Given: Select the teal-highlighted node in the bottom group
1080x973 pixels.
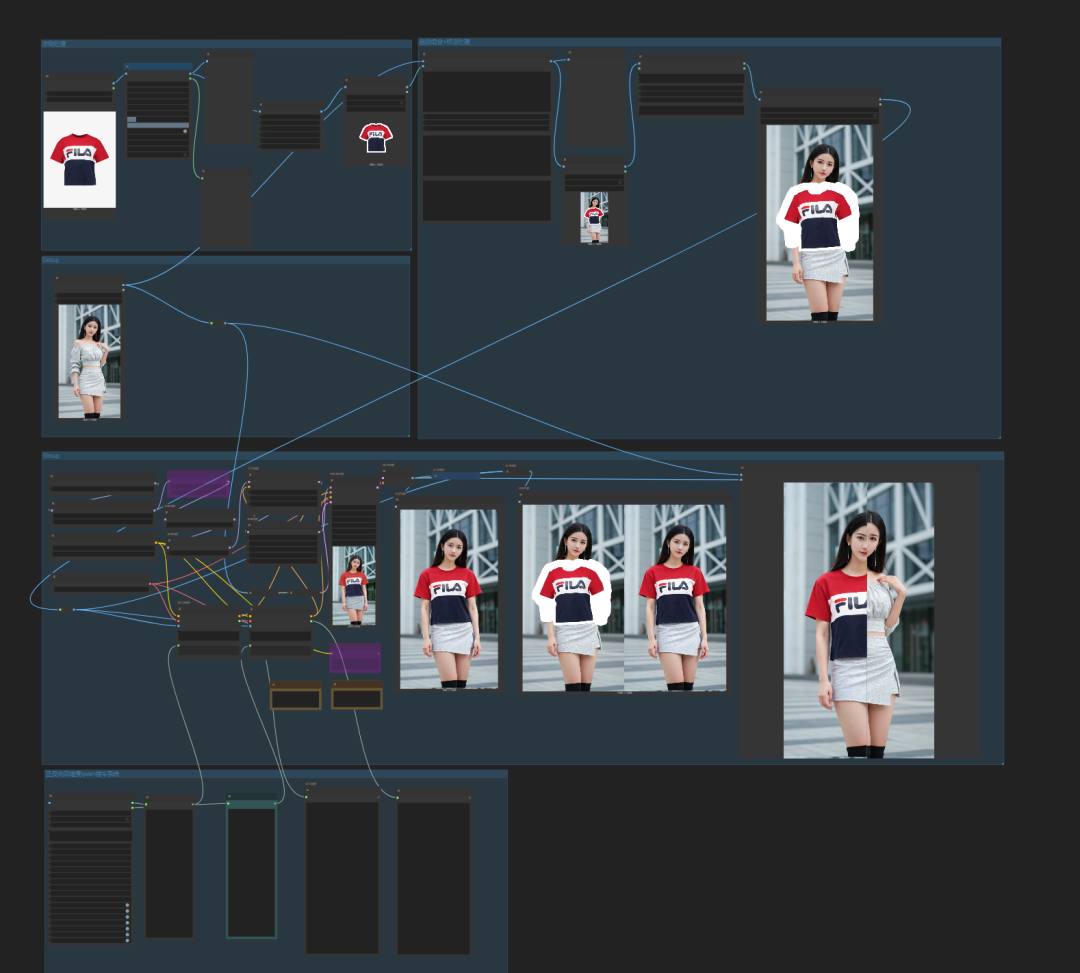Looking at the screenshot, I should tap(251, 866).
